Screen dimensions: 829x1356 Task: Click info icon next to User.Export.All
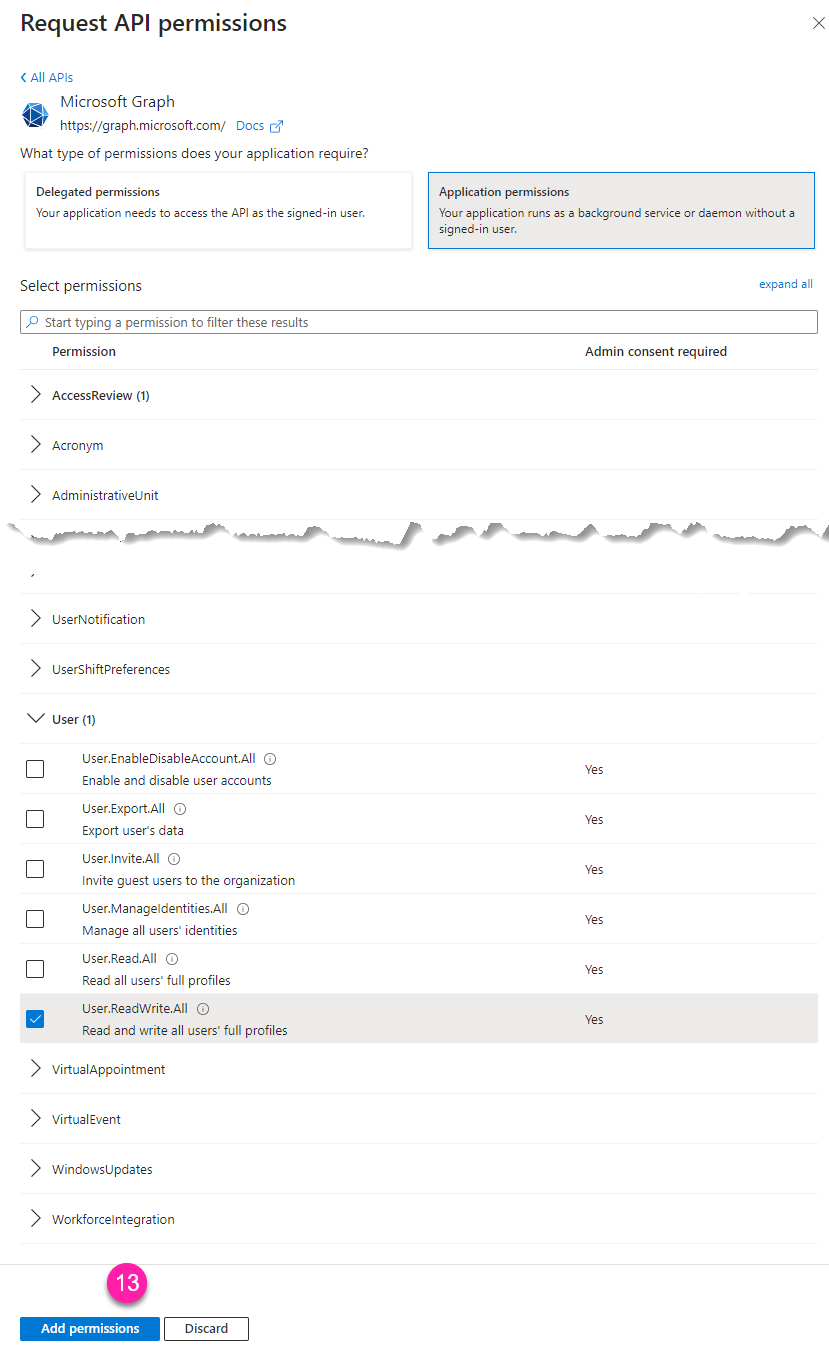pyautogui.click(x=180, y=809)
